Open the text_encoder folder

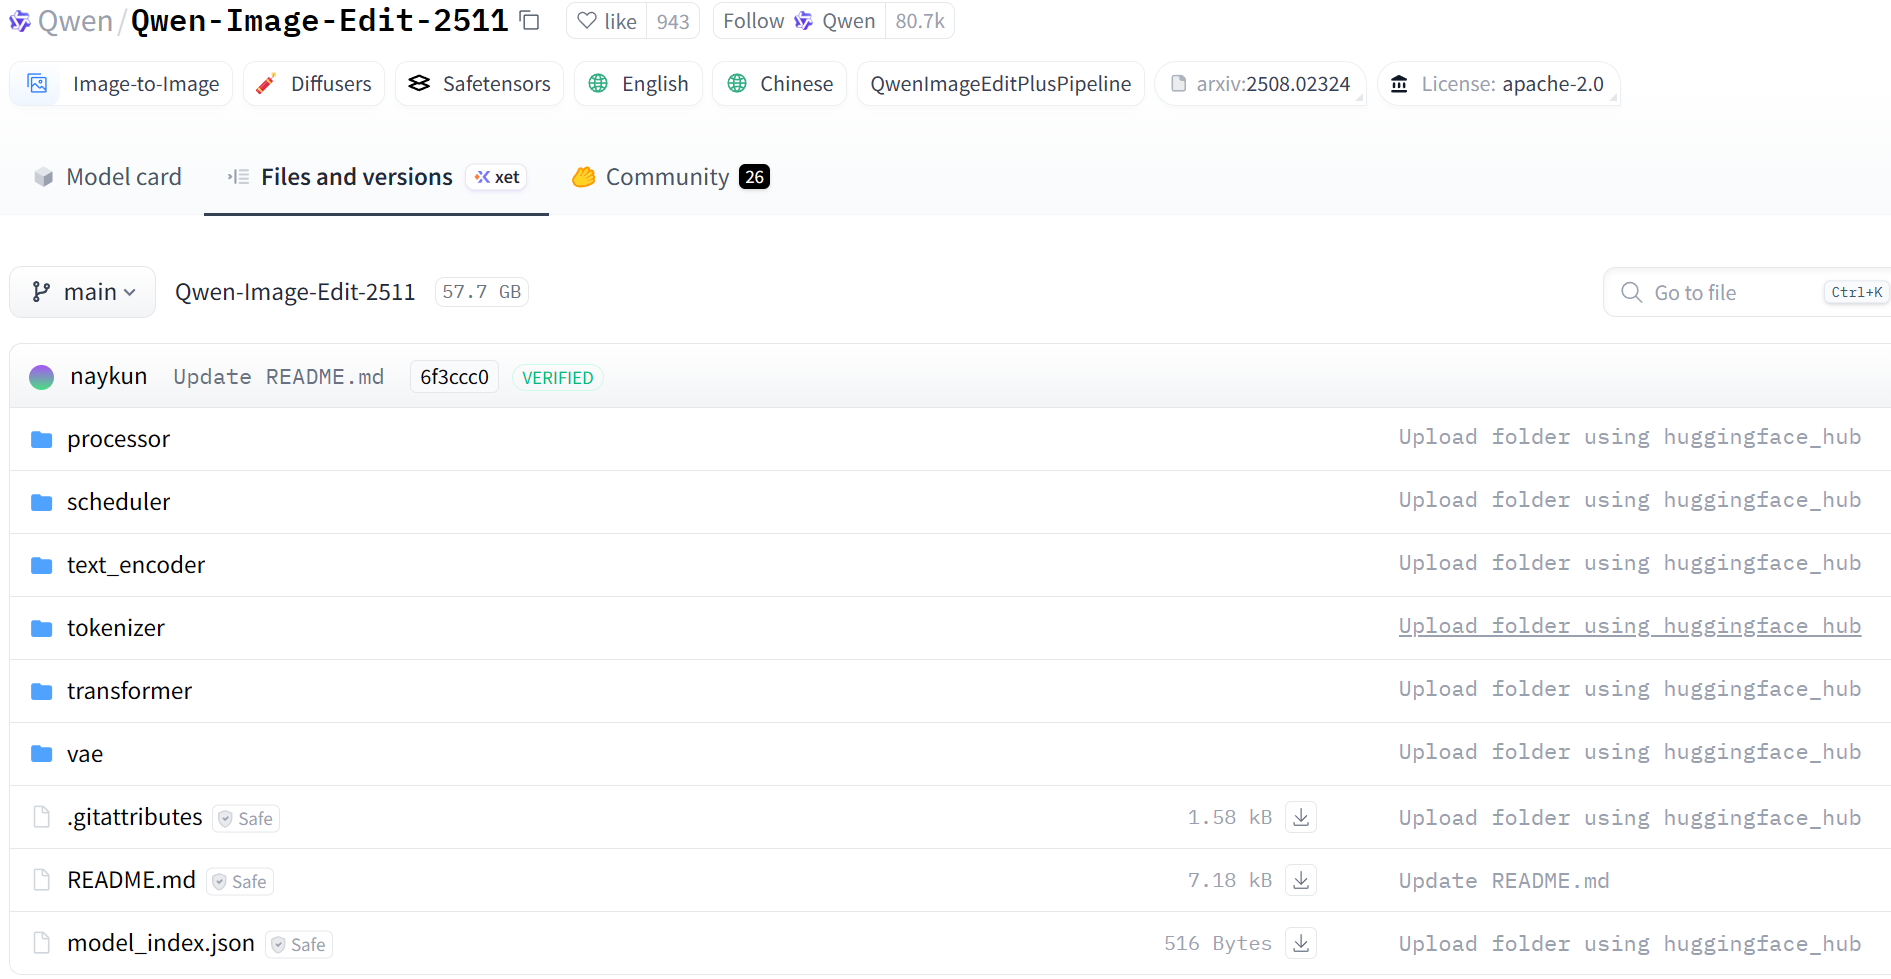pyautogui.click(x=136, y=565)
